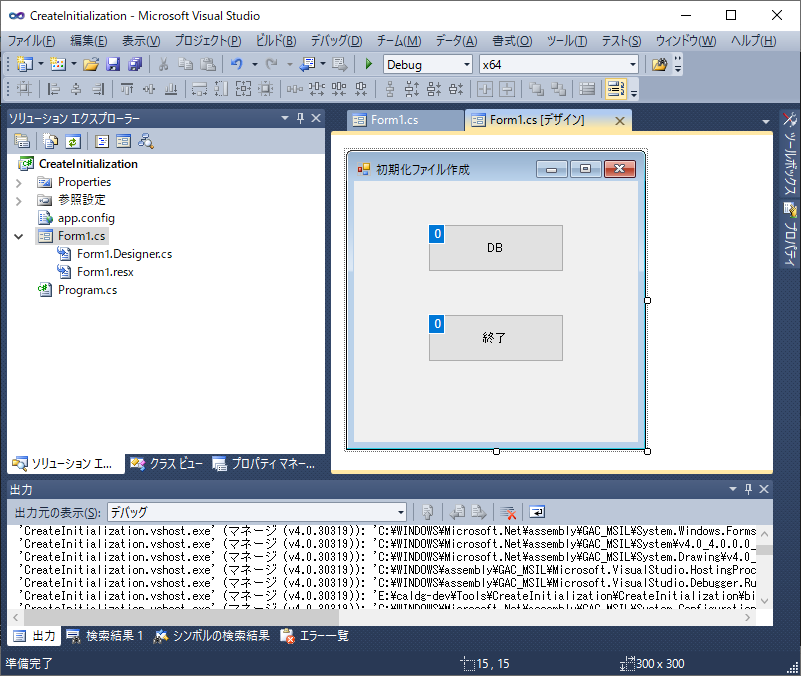Viewport: 801px width, 676px height.
Task: Select Form1.Designer.cs in the tree
Action: [x=124, y=254]
